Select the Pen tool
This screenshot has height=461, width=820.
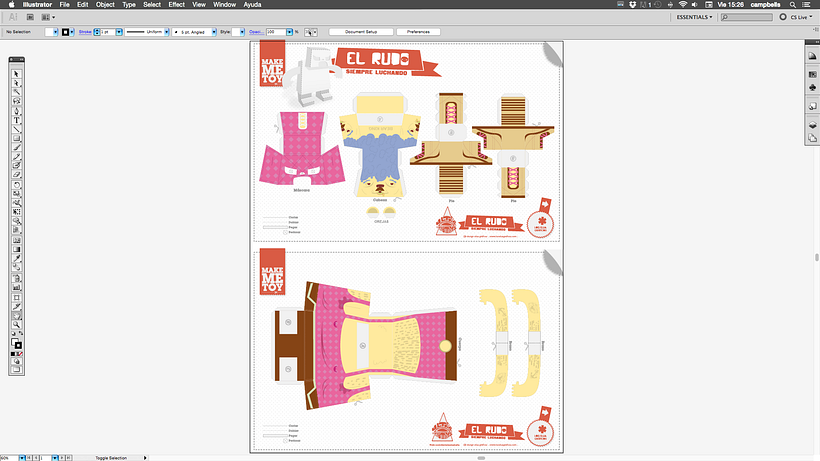pos(16,111)
